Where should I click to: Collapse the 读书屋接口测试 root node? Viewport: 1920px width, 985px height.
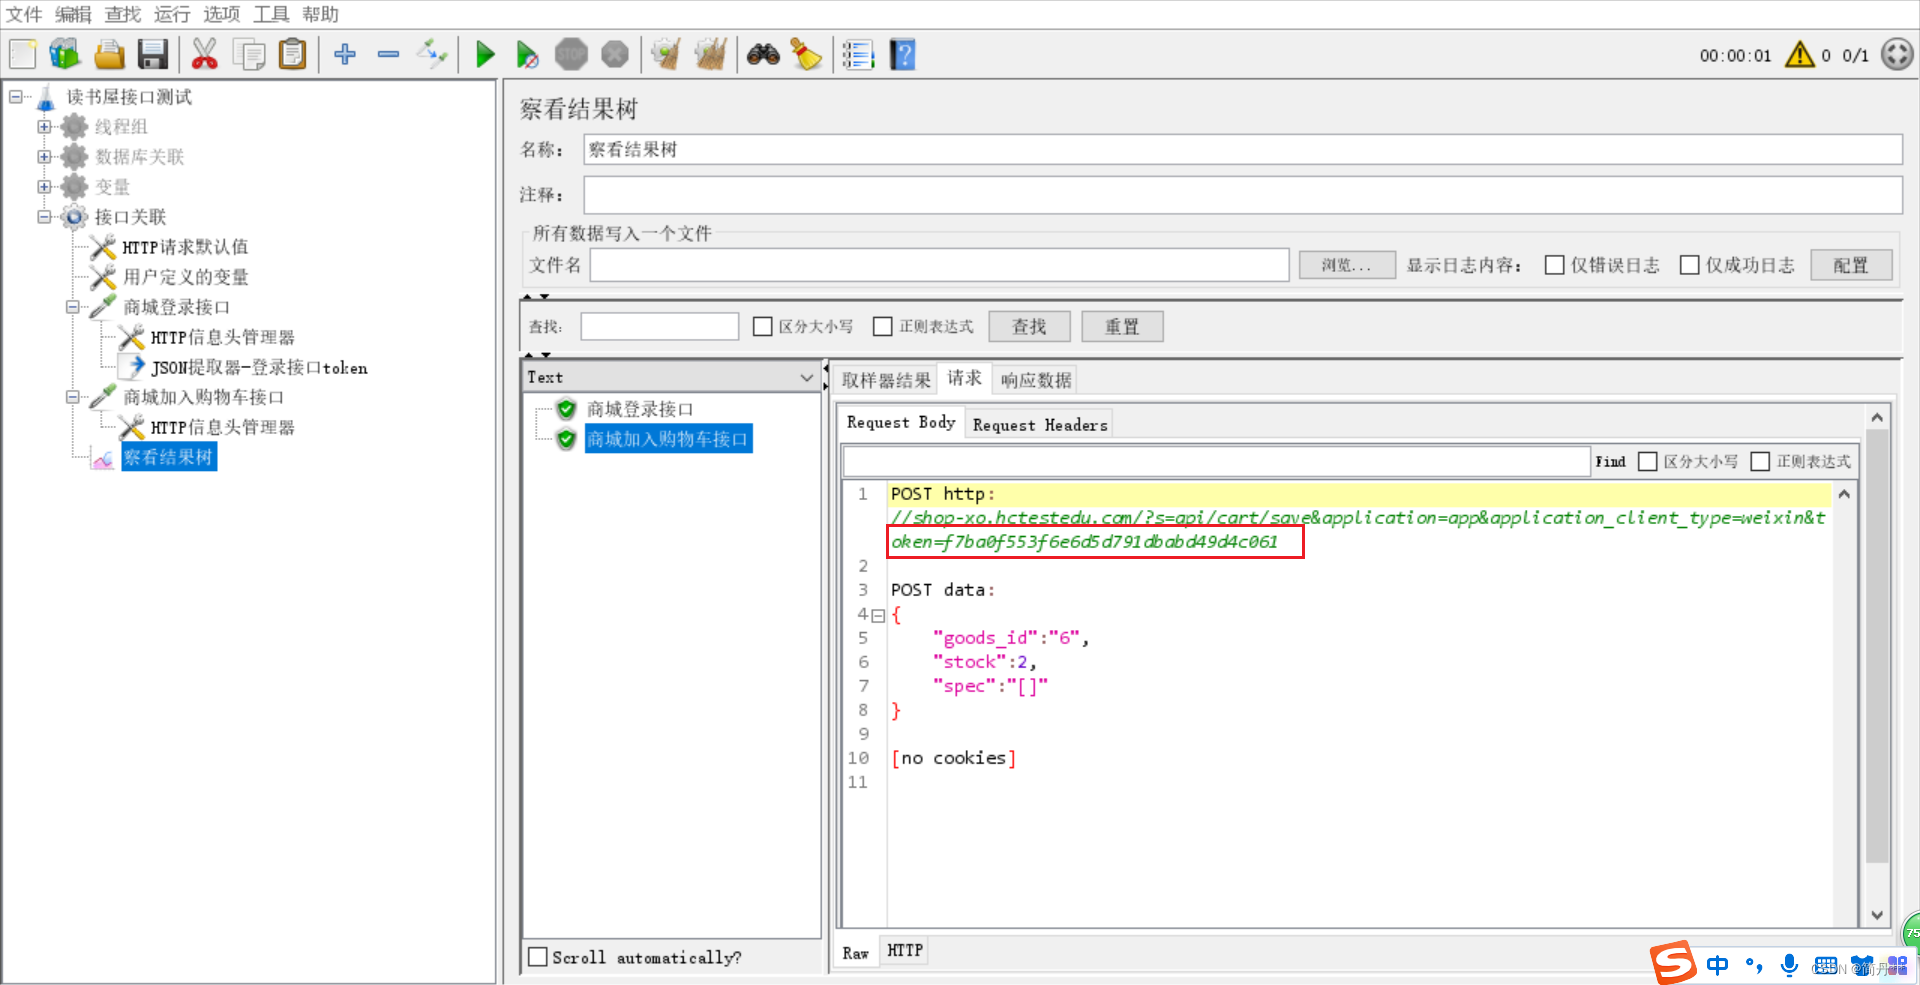16,97
